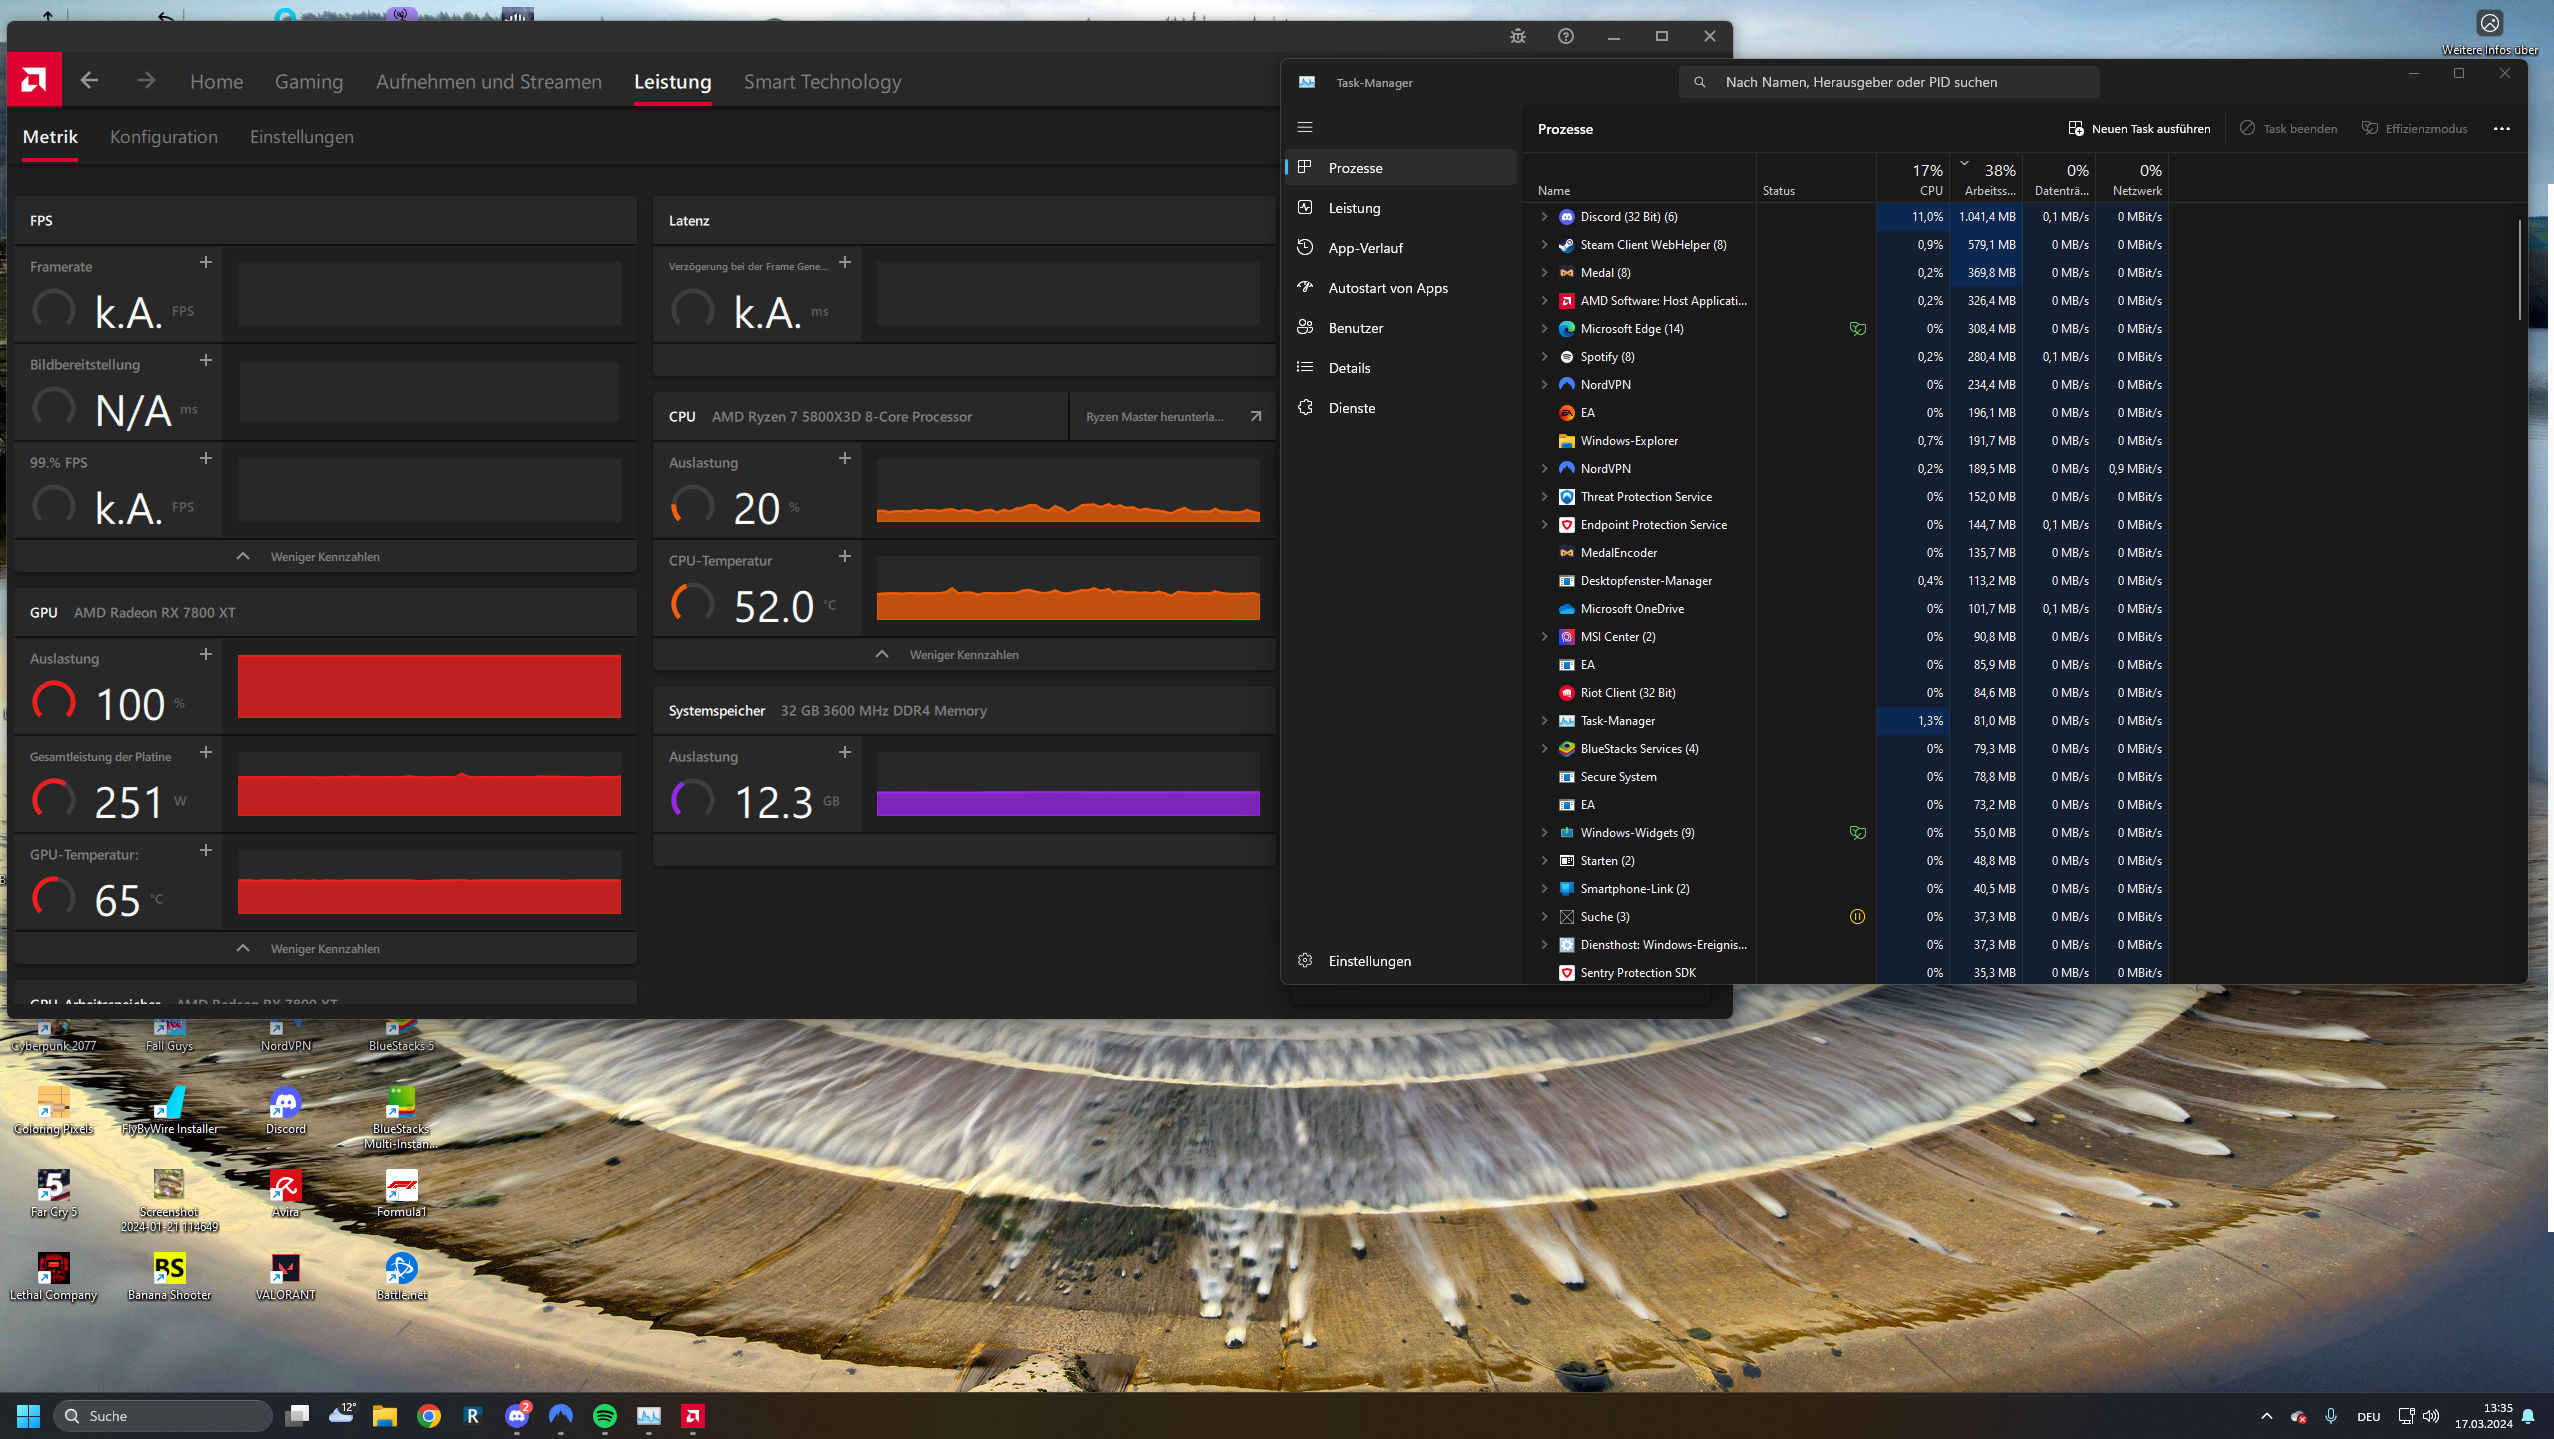Open Spotify from the taskbar

[605, 1415]
